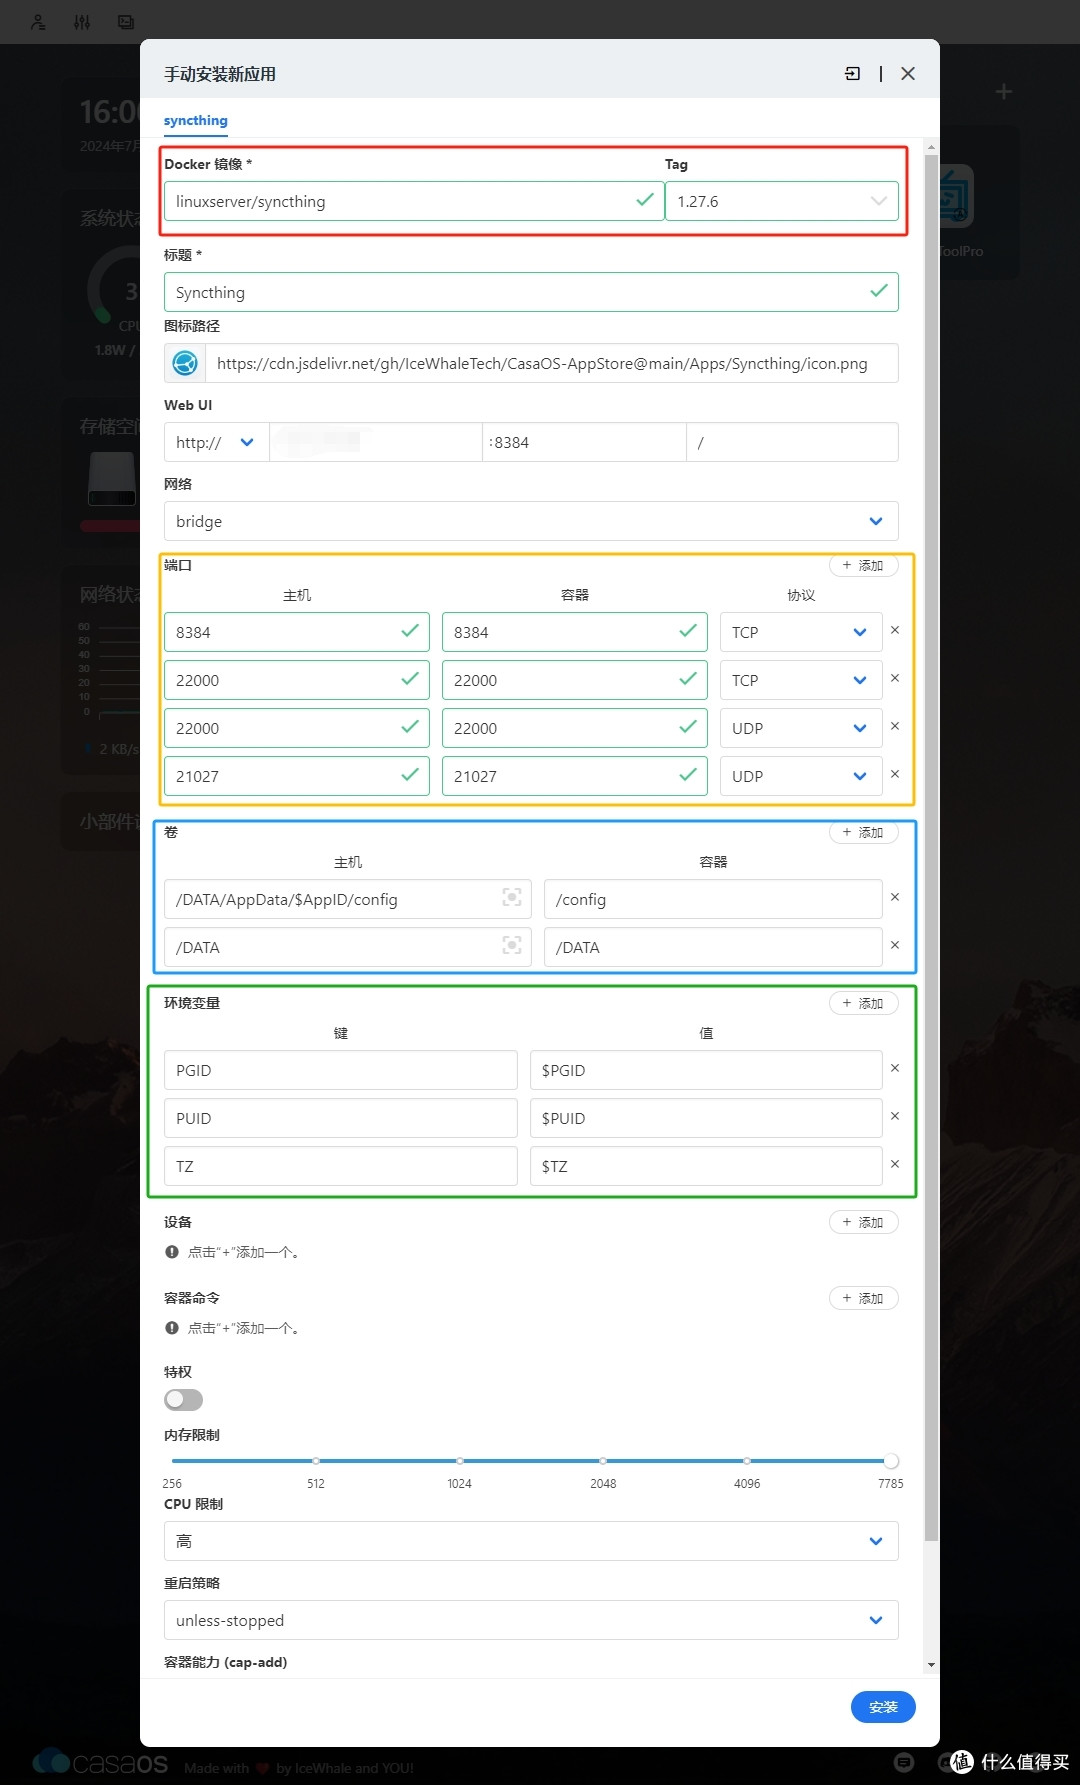Remove the 22000 UDP port row
This screenshot has height=1785, width=1080.
(895, 726)
